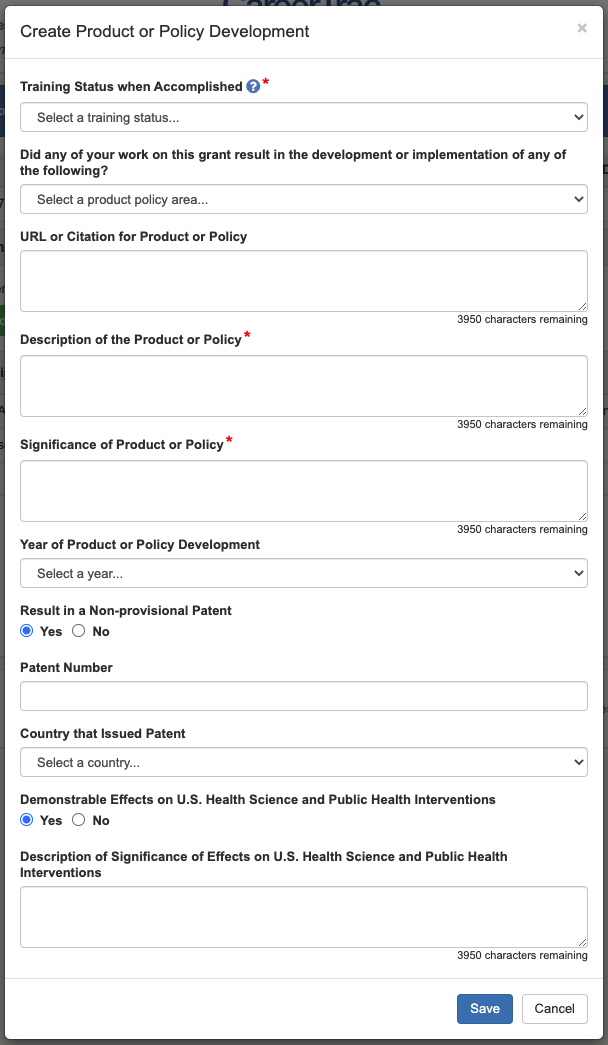608x1045 pixels.
Task: Click the Significance of Product or Policy textbox
Action: pos(303,490)
